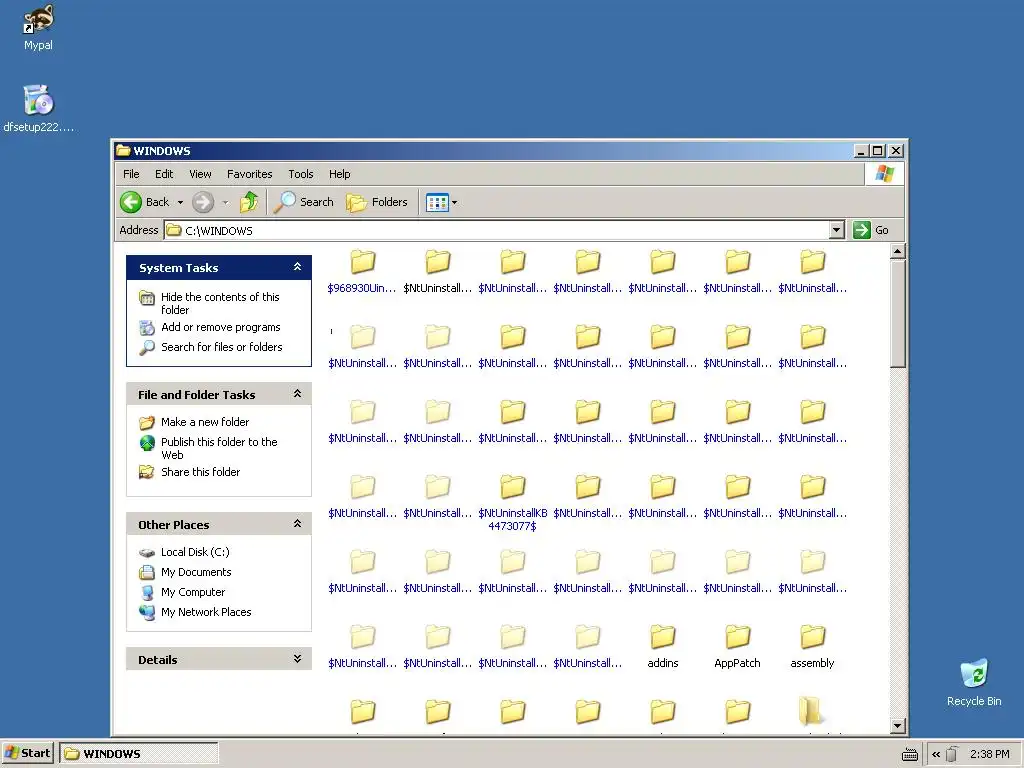Click the C:\WINDOWS address field
Viewport: 1024px width, 768px height.
click(497, 230)
